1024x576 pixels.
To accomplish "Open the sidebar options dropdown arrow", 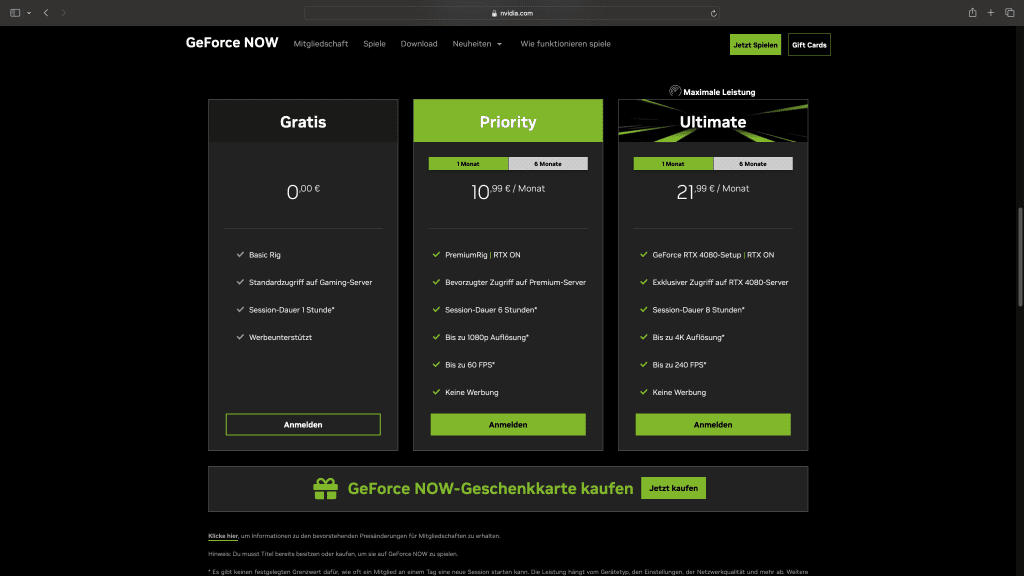I will click(28, 13).
